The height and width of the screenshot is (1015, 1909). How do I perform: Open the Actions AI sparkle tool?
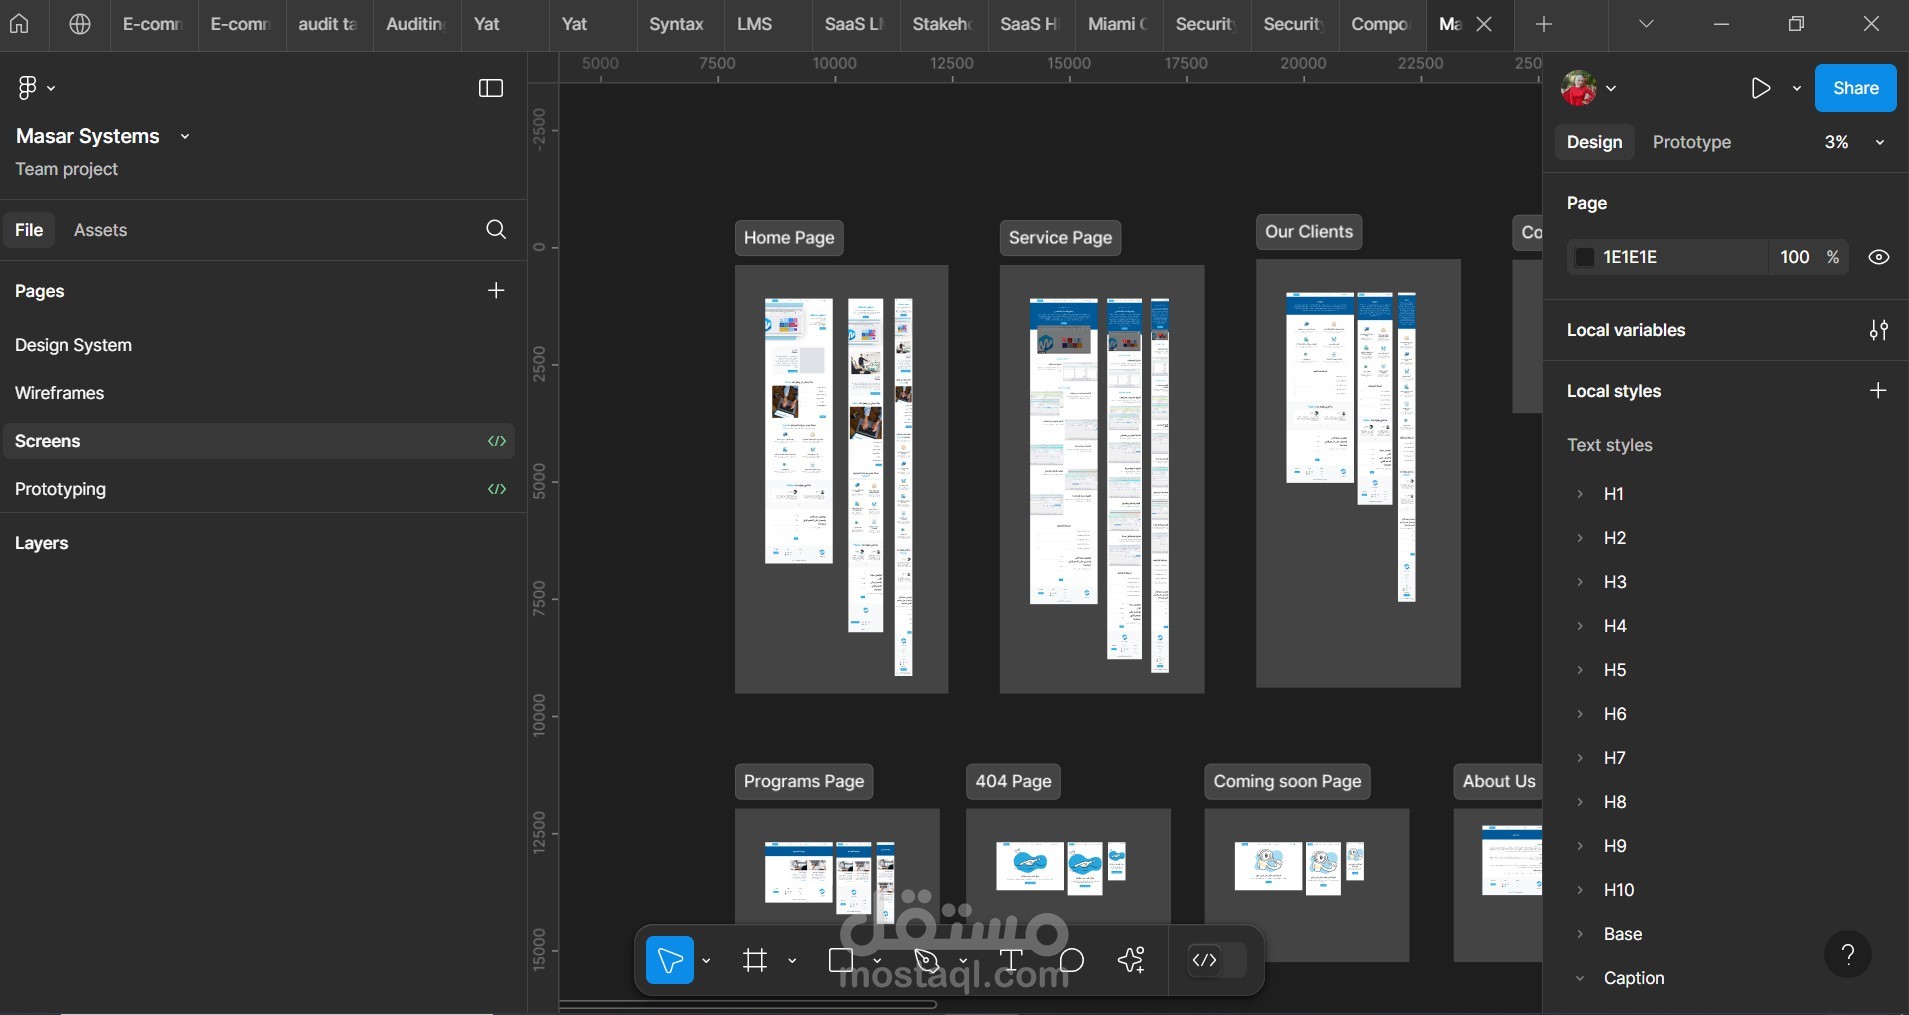tap(1131, 960)
